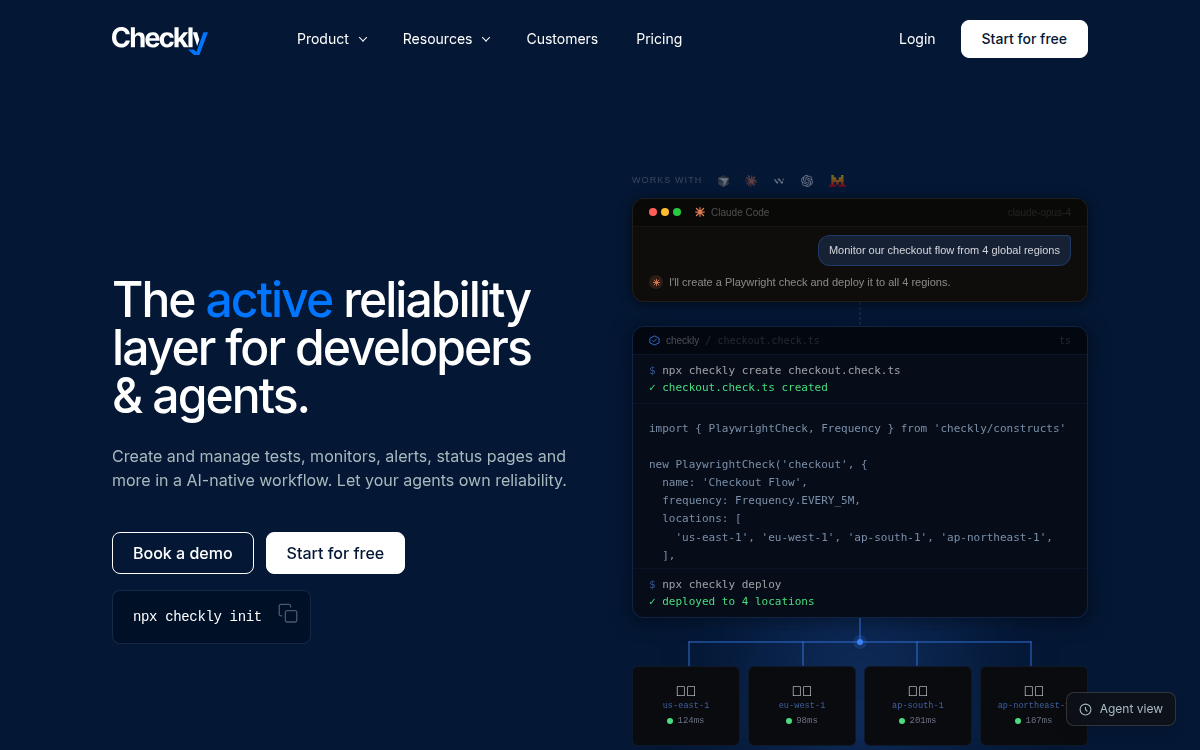Select the eu-west-1 region card
1200x750 pixels.
[x=802, y=706]
